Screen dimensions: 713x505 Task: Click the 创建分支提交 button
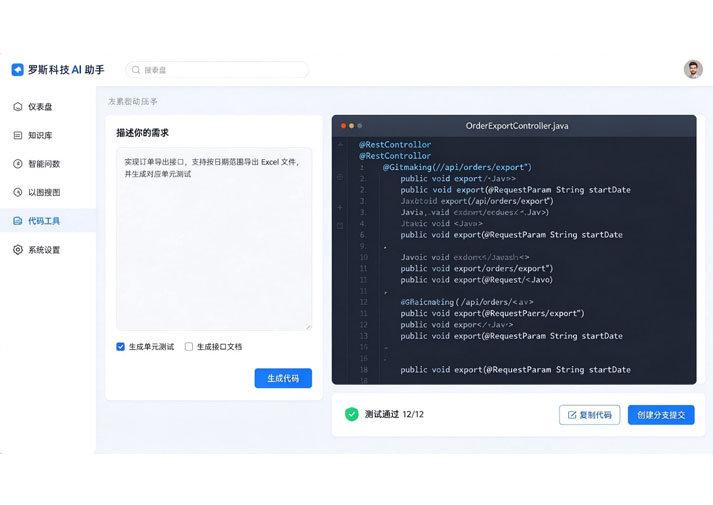tap(661, 415)
